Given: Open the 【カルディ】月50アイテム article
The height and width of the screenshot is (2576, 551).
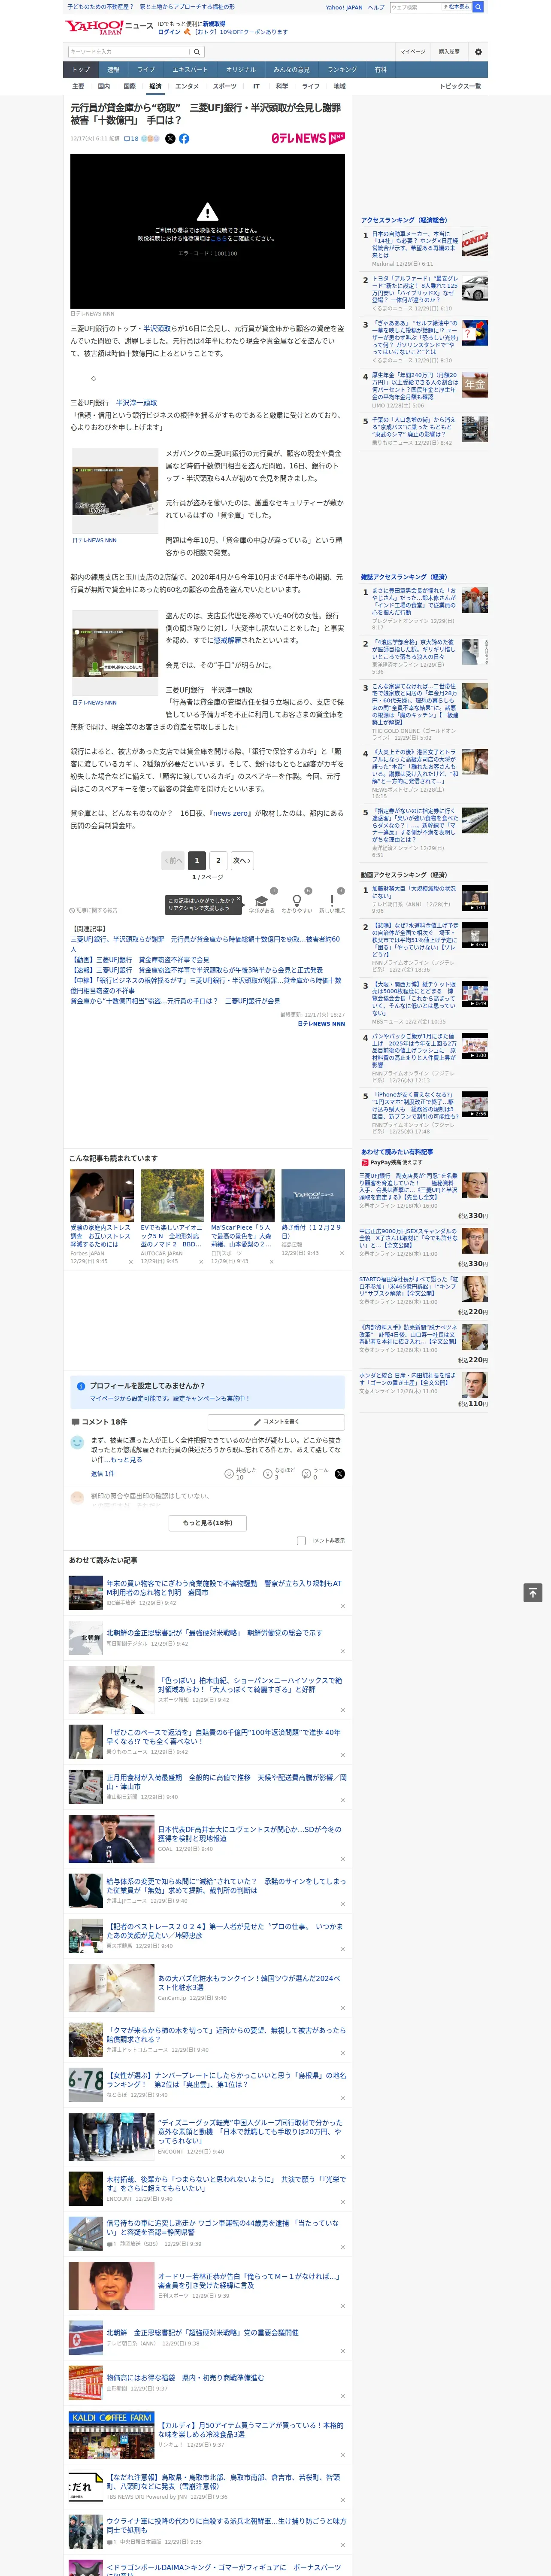Looking at the screenshot, I should [250, 2429].
